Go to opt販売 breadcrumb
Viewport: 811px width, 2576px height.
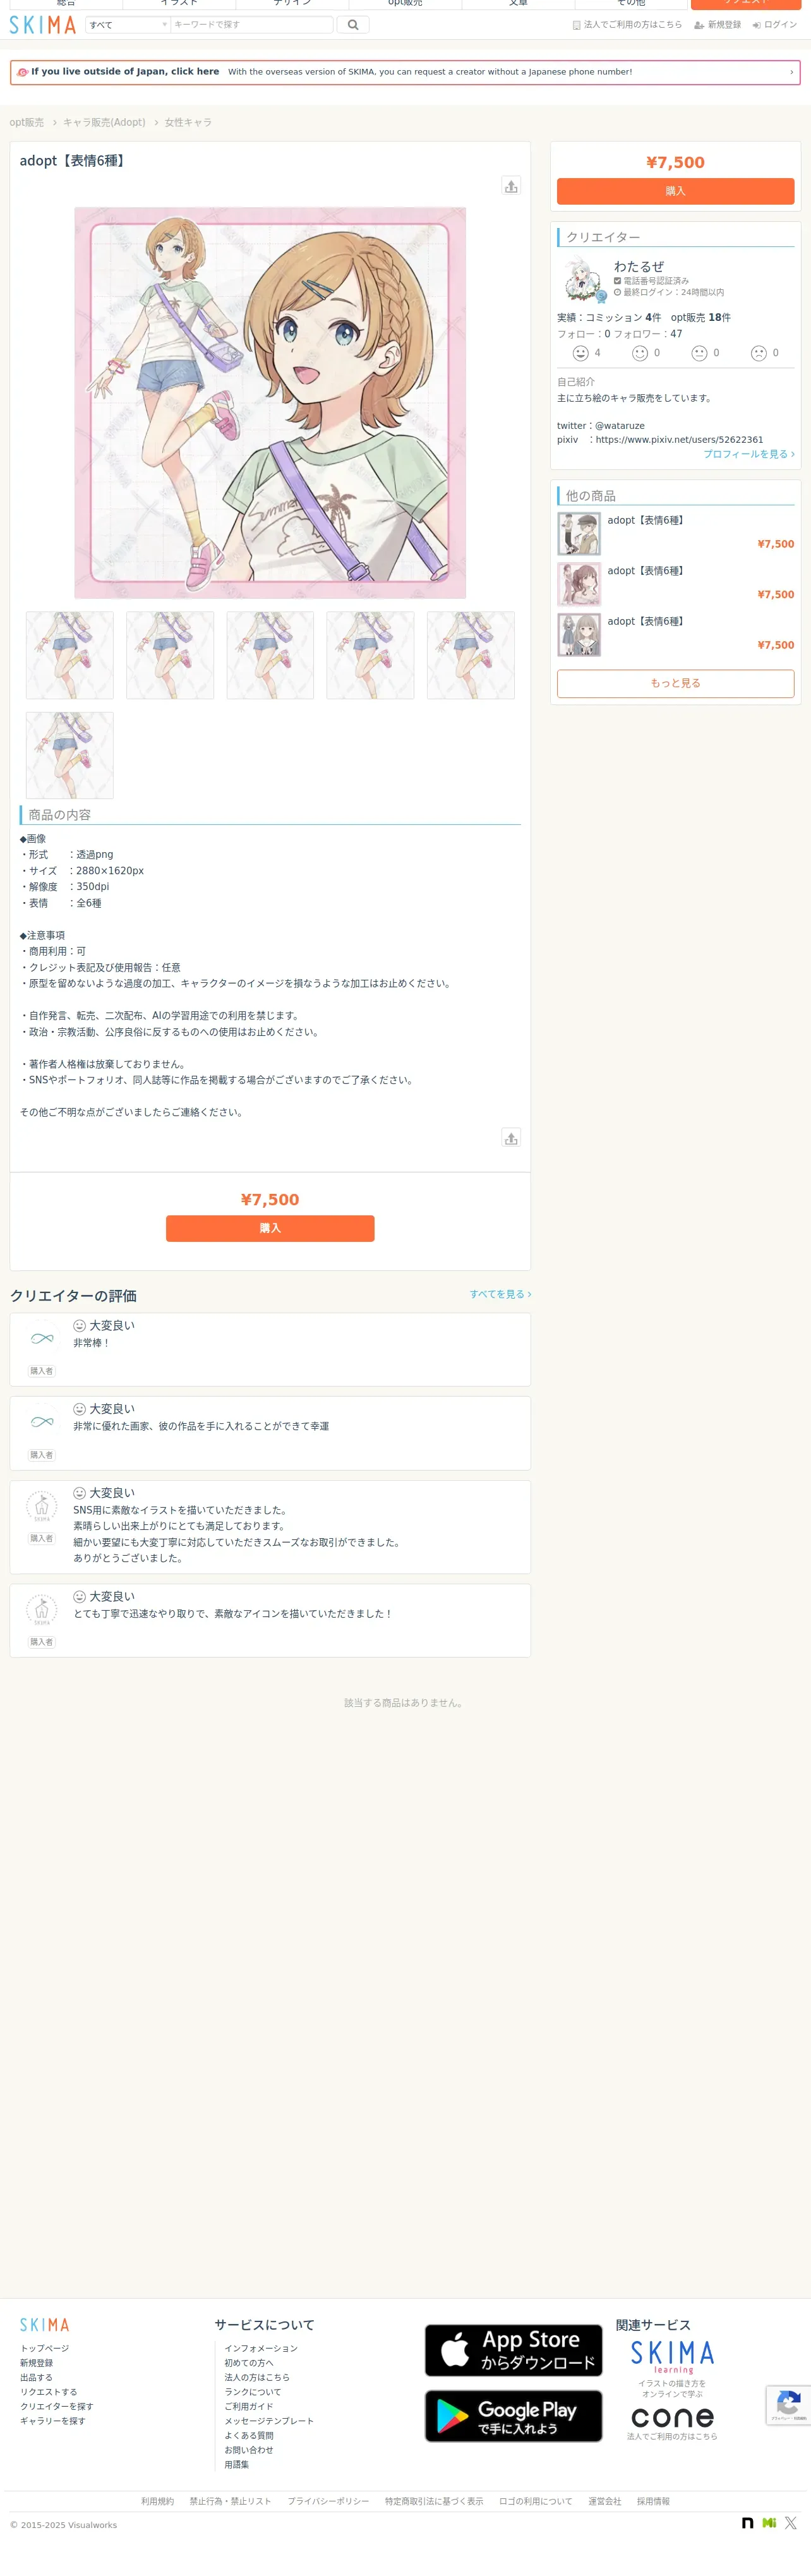tap(27, 122)
